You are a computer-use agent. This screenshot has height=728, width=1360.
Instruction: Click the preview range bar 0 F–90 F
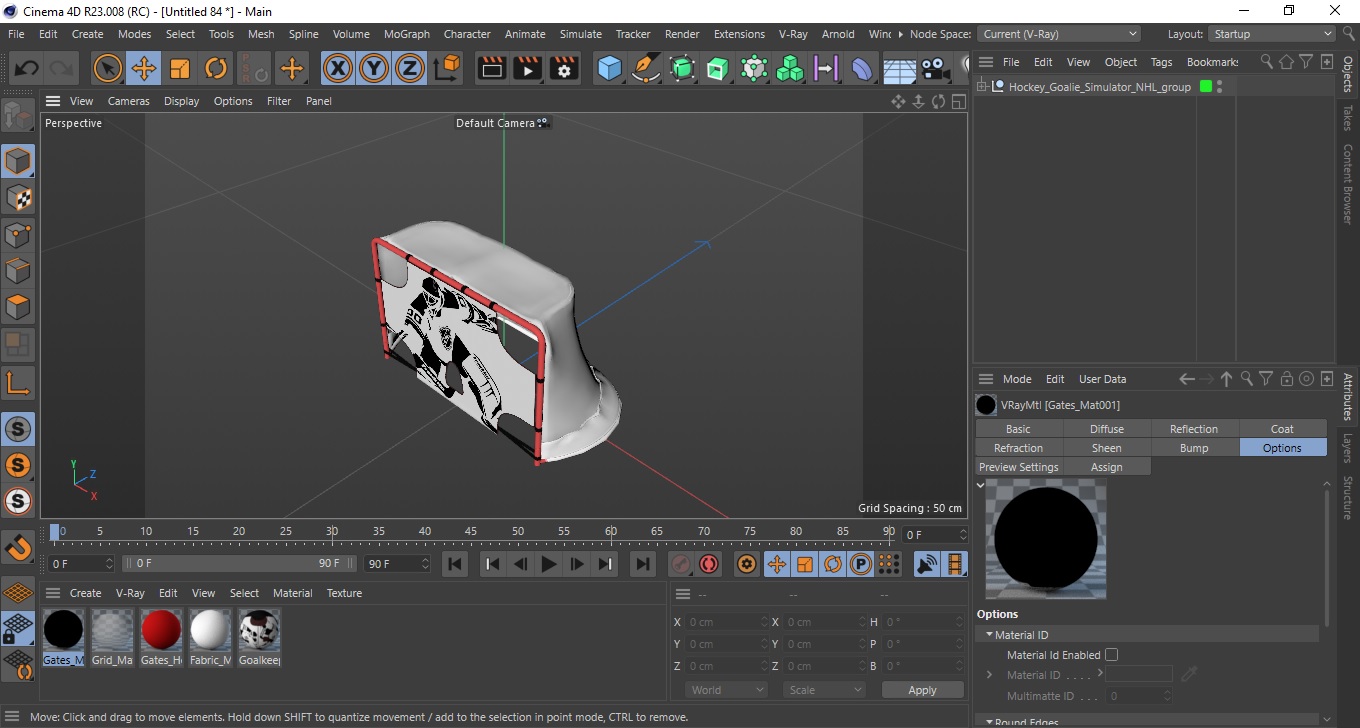pos(239,564)
